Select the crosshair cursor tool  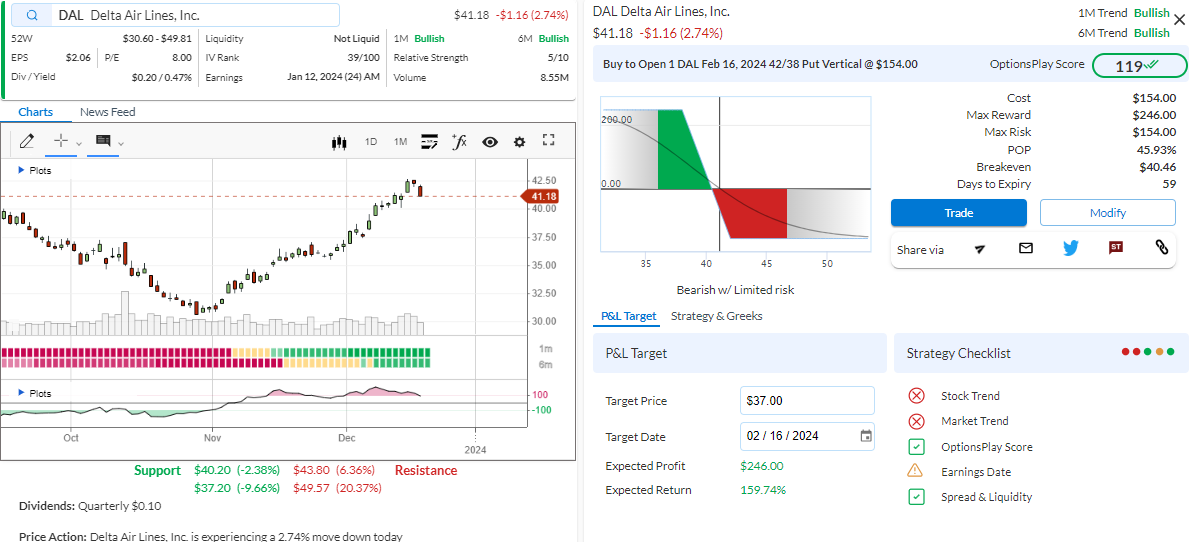[x=62, y=141]
